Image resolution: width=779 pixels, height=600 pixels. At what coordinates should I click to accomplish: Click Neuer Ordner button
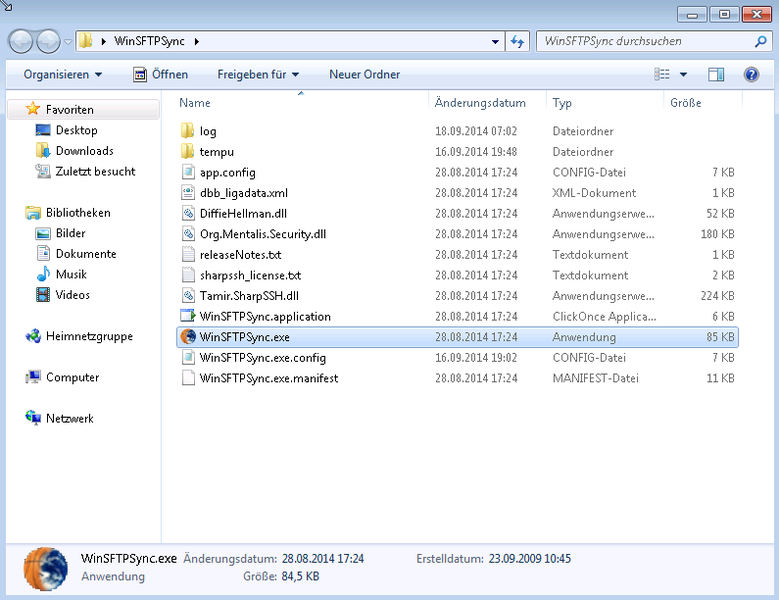tap(364, 75)
